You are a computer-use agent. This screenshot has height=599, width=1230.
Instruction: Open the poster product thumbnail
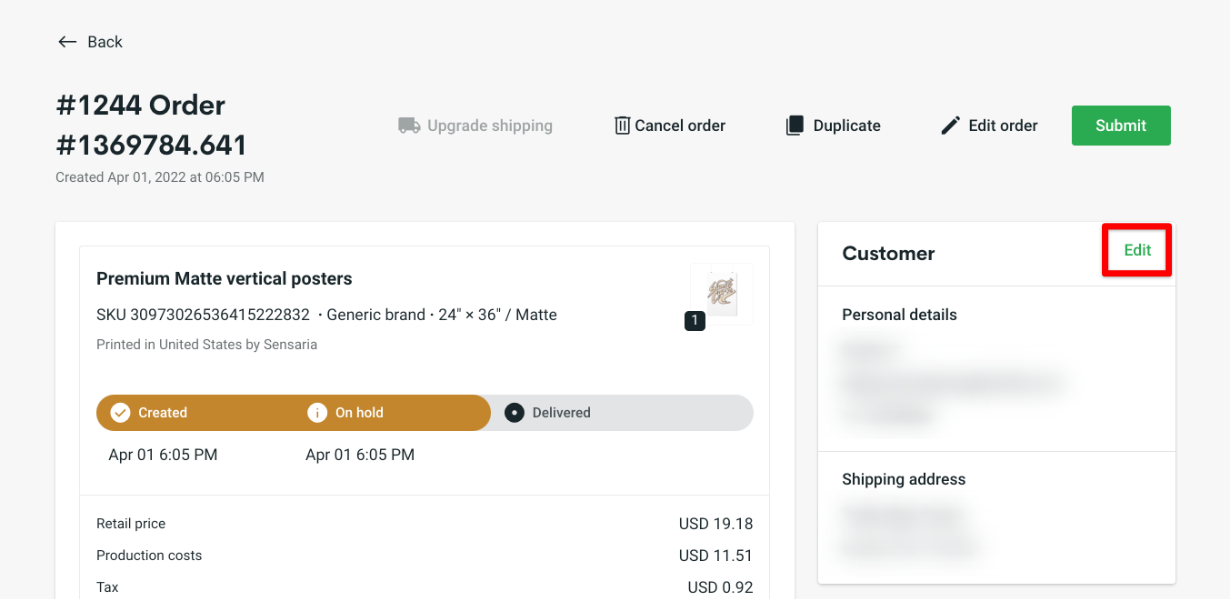(721, 292)
